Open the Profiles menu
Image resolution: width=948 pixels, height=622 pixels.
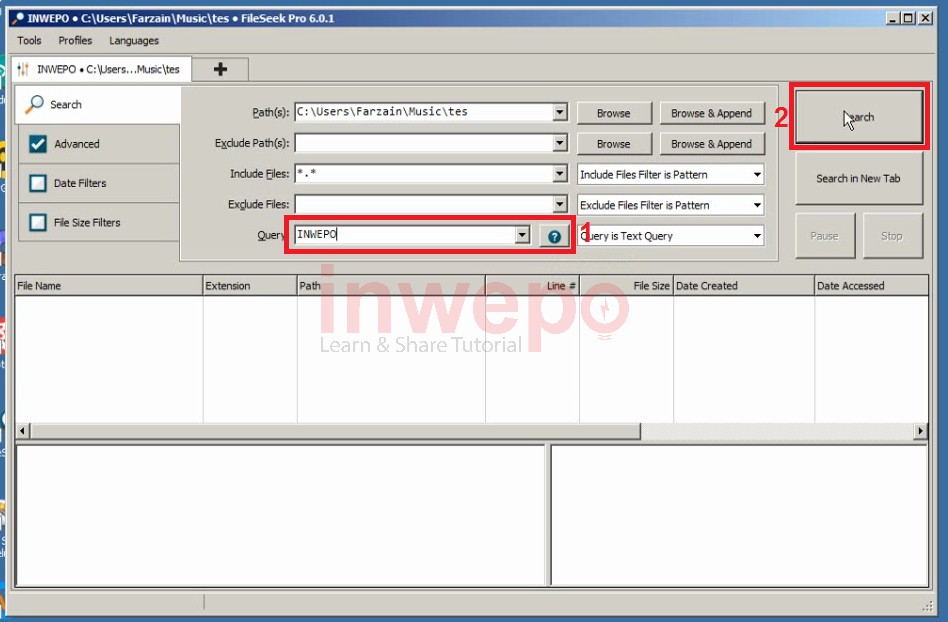(75, 40)
